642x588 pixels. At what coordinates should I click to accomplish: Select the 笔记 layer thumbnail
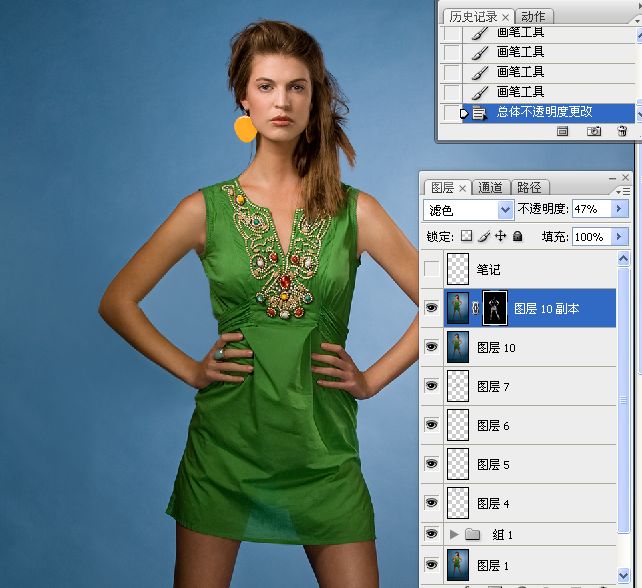(x=458, y=269)
